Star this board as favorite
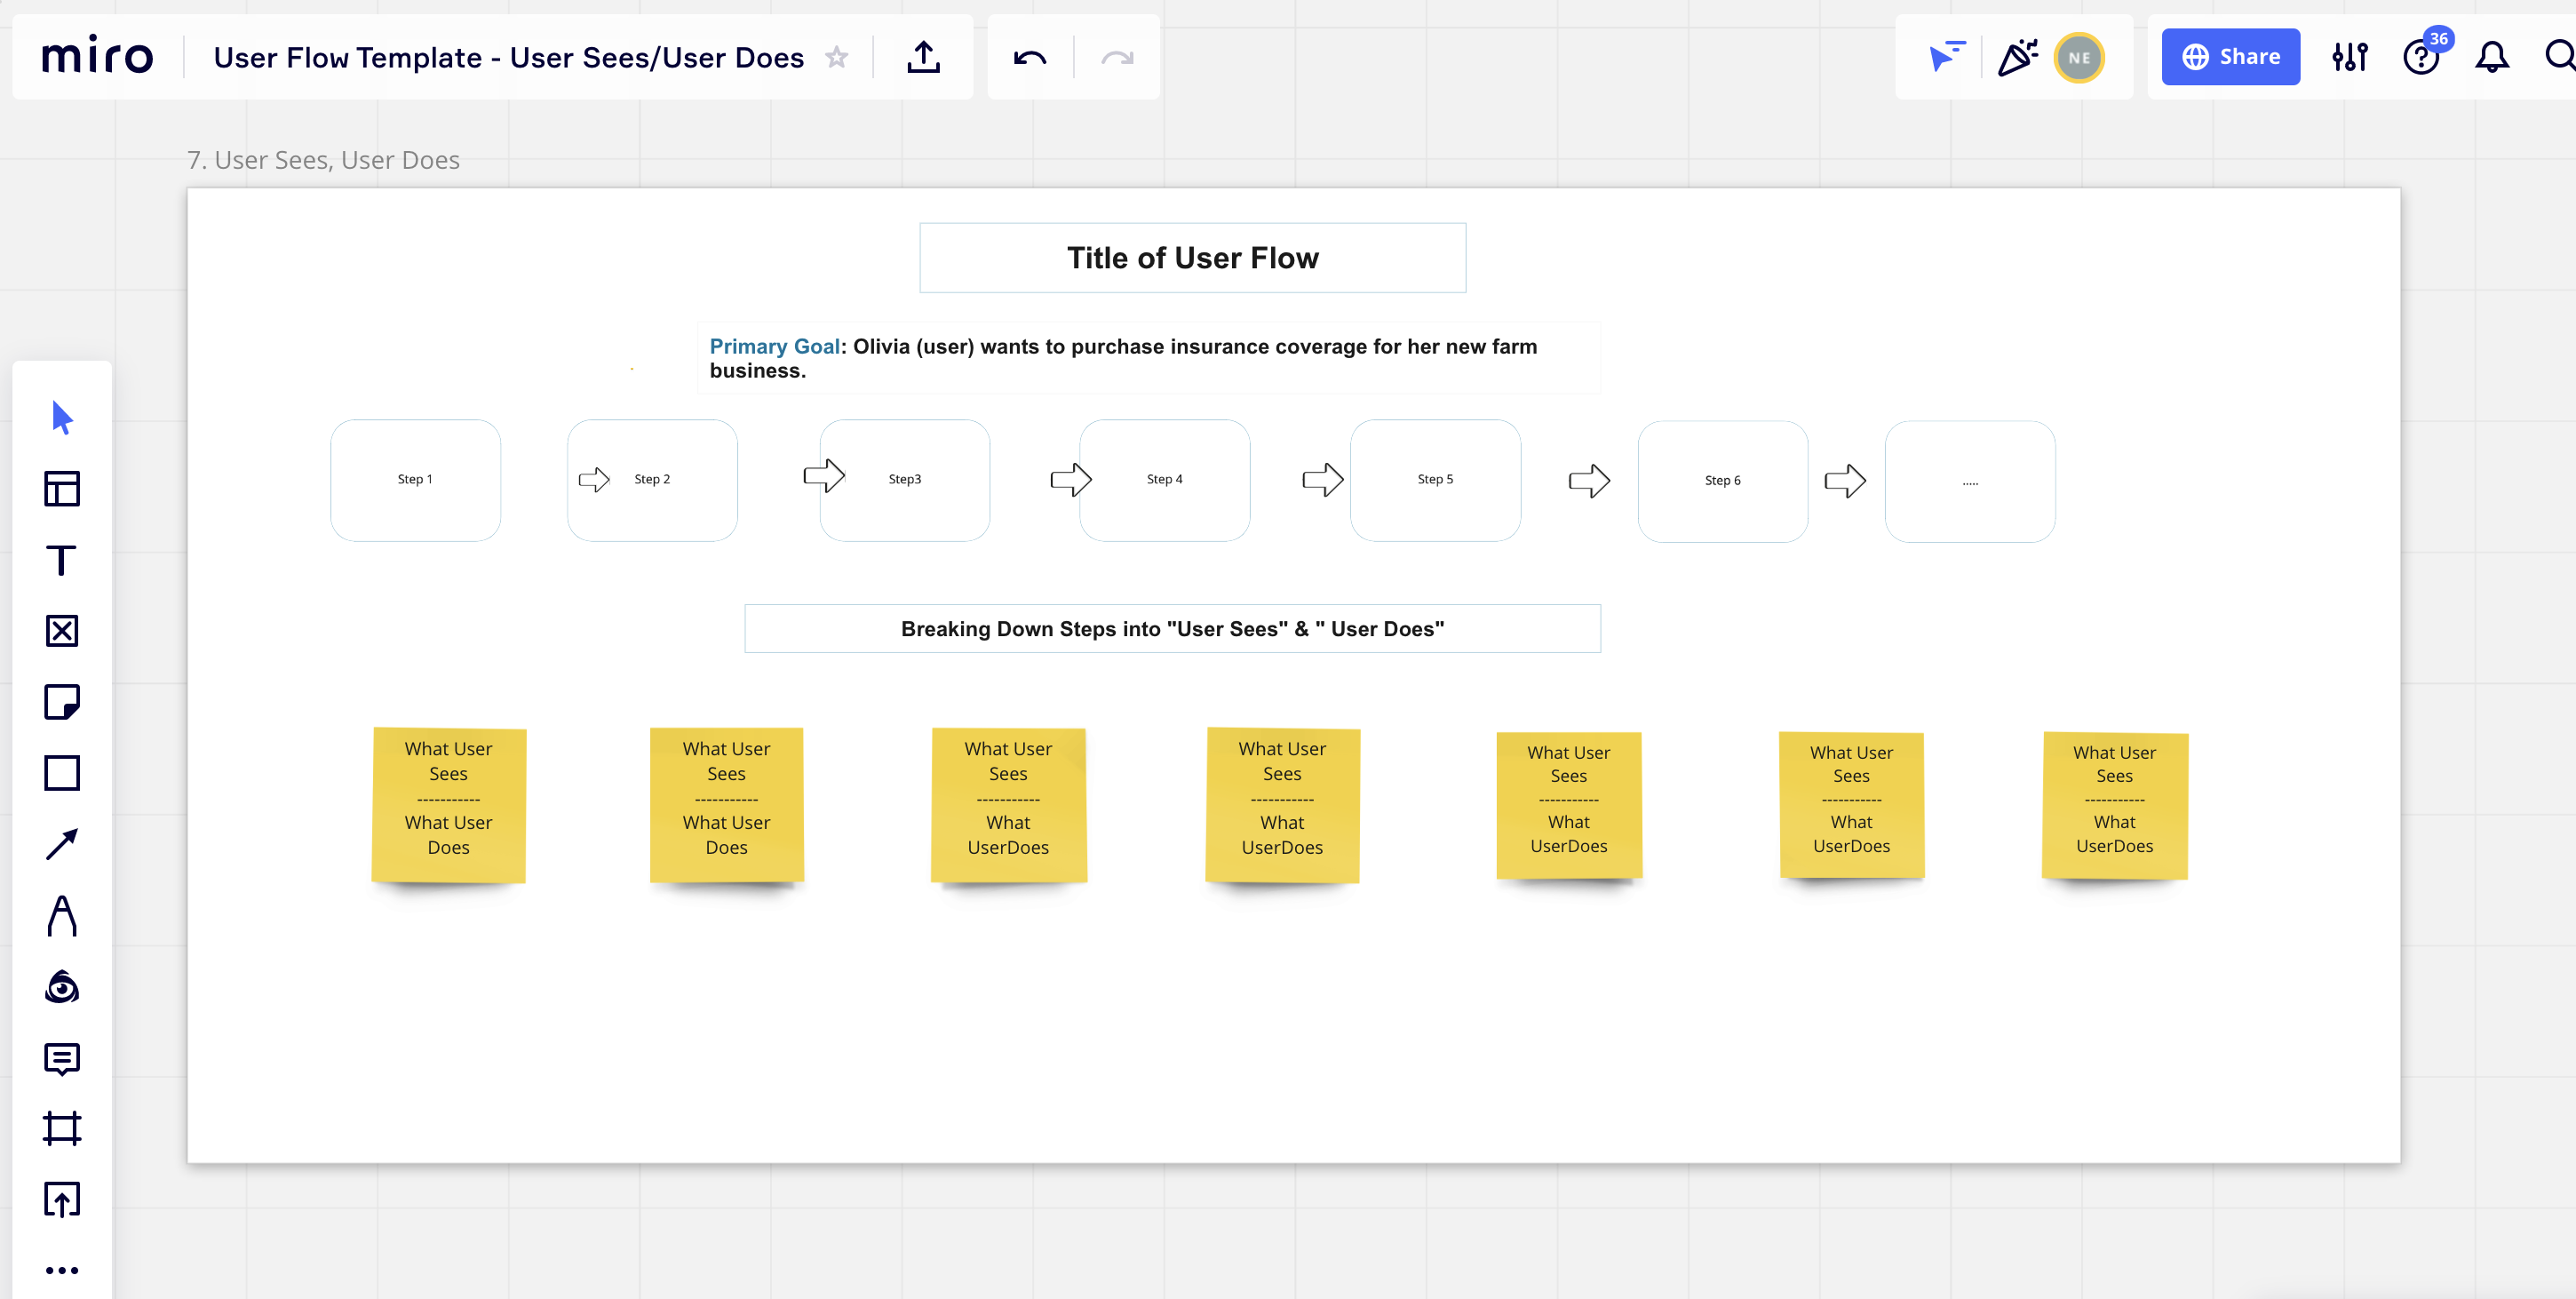 pos(837,57)
